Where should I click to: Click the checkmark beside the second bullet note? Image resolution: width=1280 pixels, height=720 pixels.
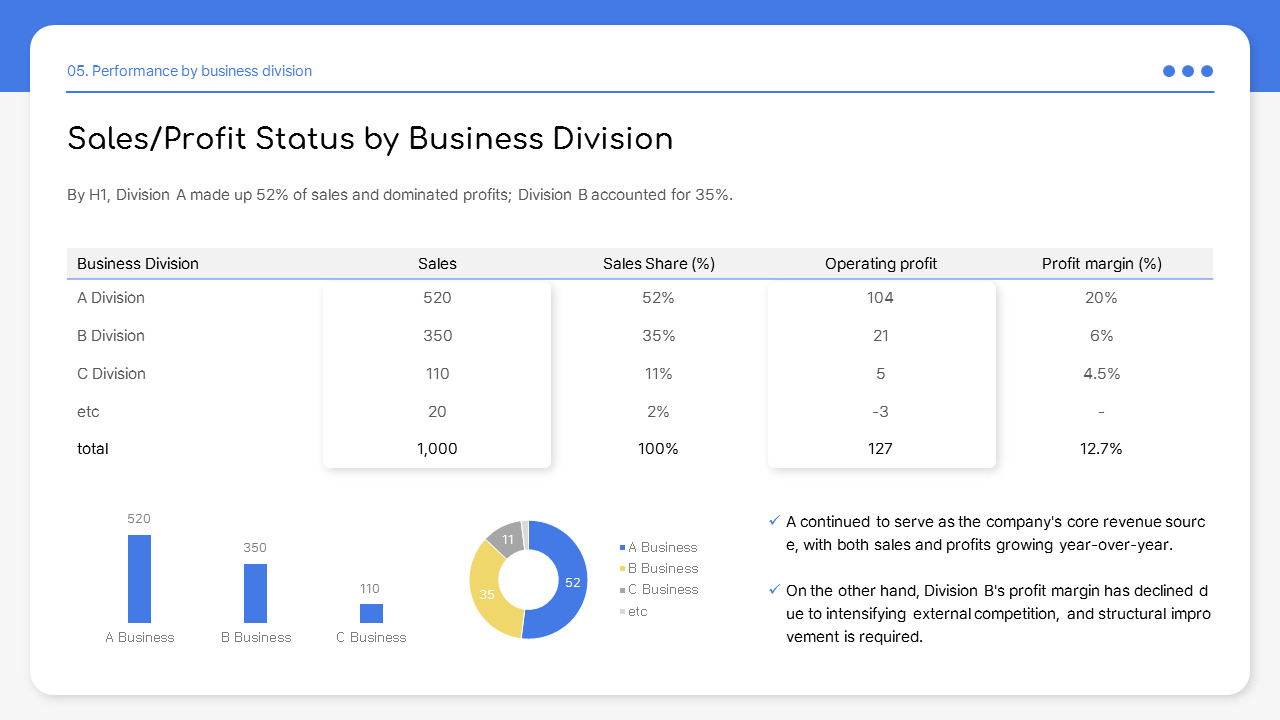pos(774,589)
